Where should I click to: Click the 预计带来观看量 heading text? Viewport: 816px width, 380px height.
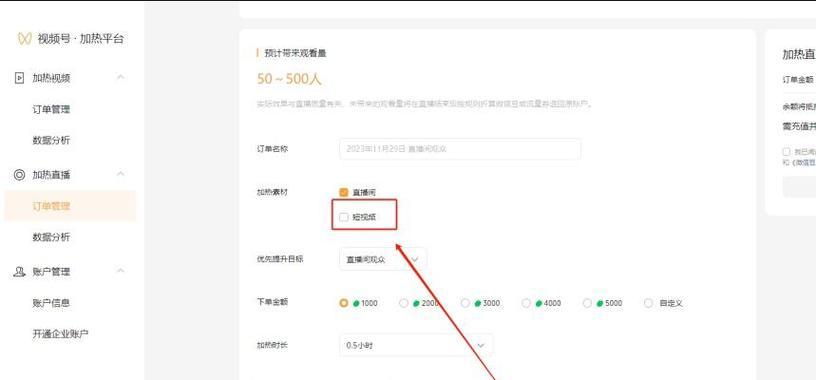(295, 53)
